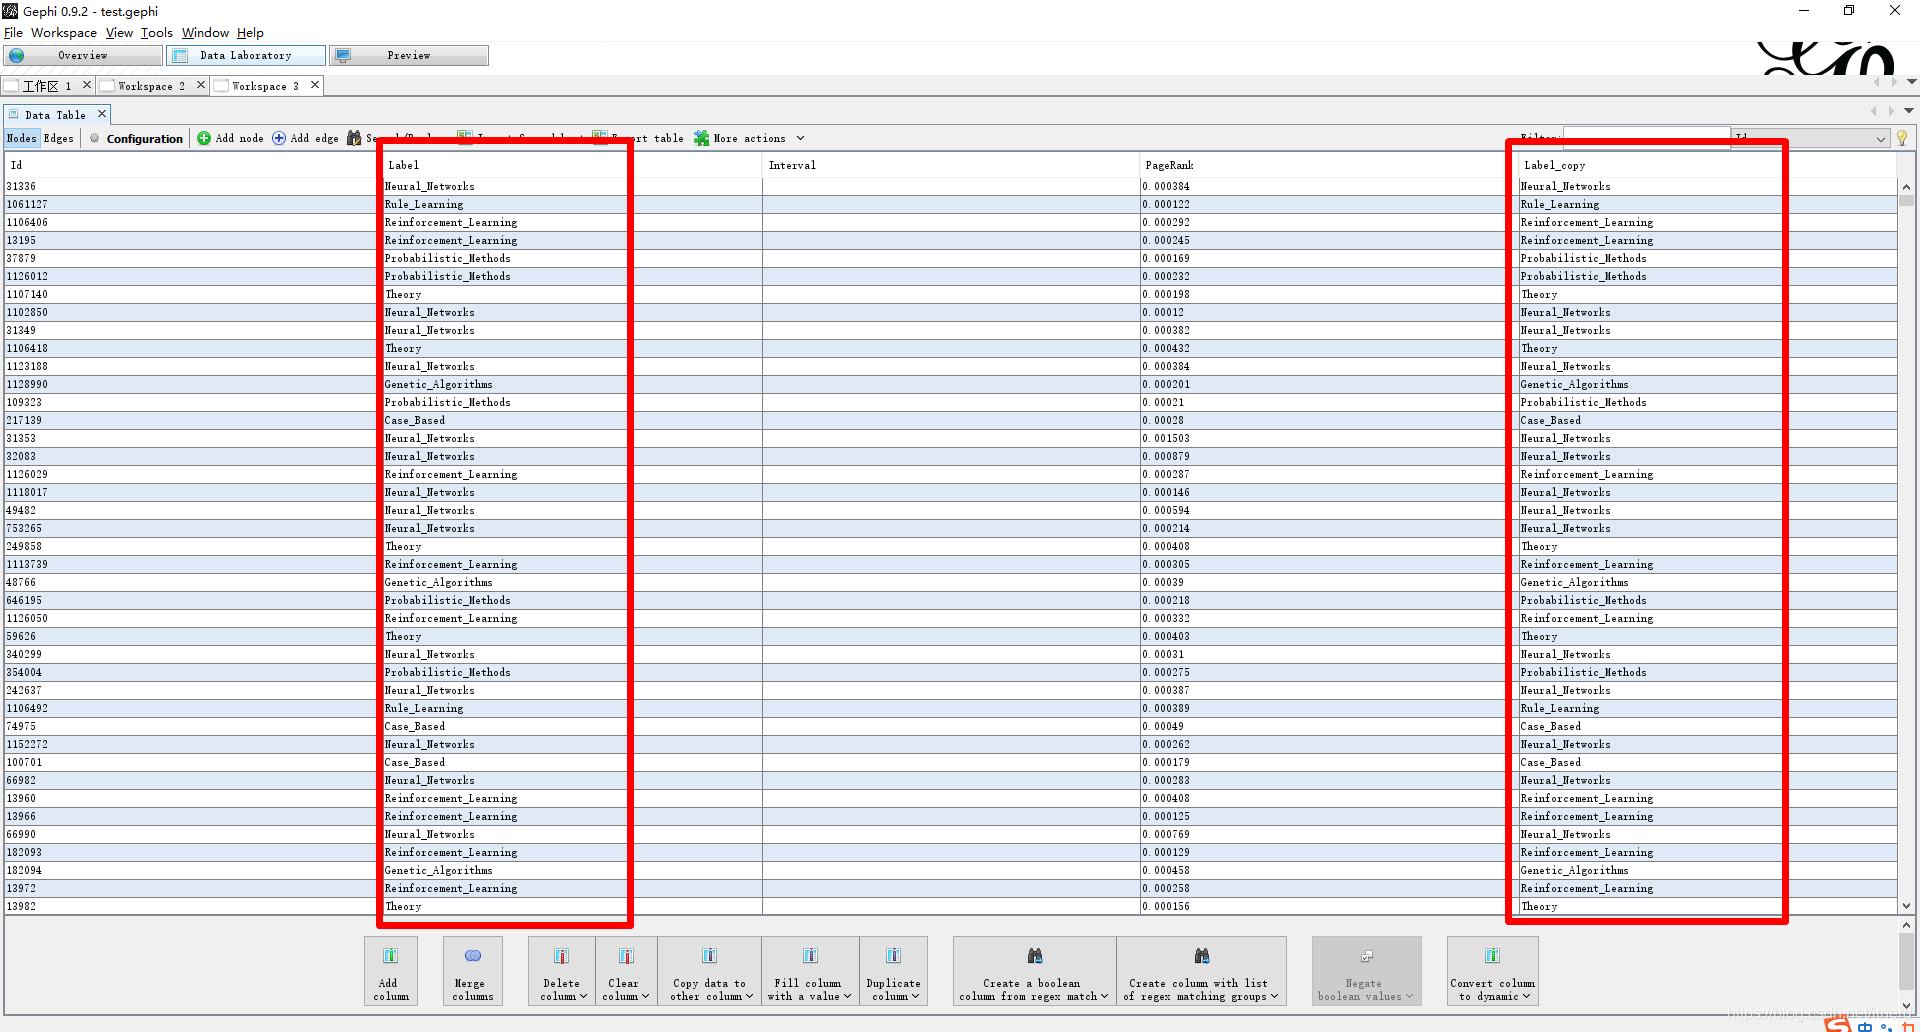This screenshot has height=1032, width=1921.
Task: Sort by the Label column header
Action: [x=572, y=165]
